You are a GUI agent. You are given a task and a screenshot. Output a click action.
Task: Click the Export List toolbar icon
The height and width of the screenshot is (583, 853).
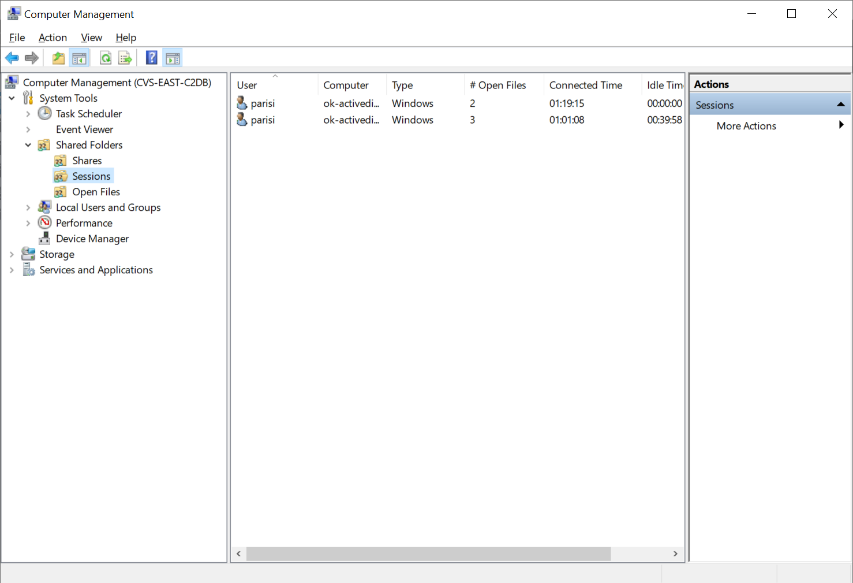tap(125, 58)
